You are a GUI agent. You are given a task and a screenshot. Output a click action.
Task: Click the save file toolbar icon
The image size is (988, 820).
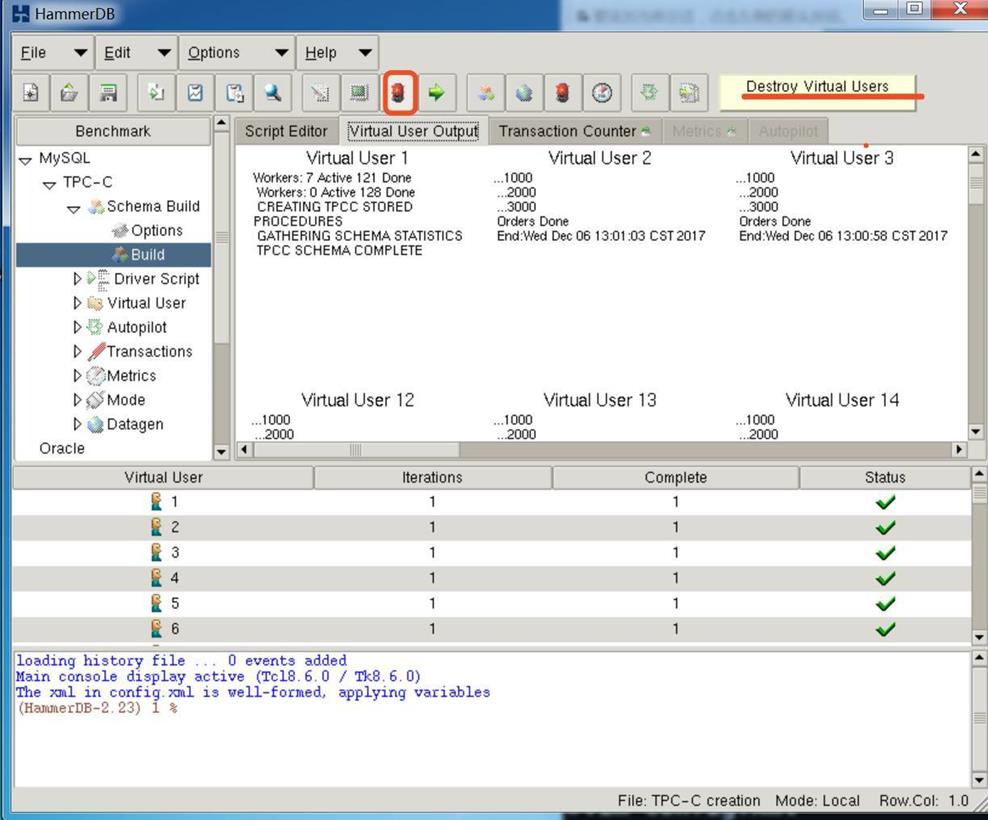107,93
